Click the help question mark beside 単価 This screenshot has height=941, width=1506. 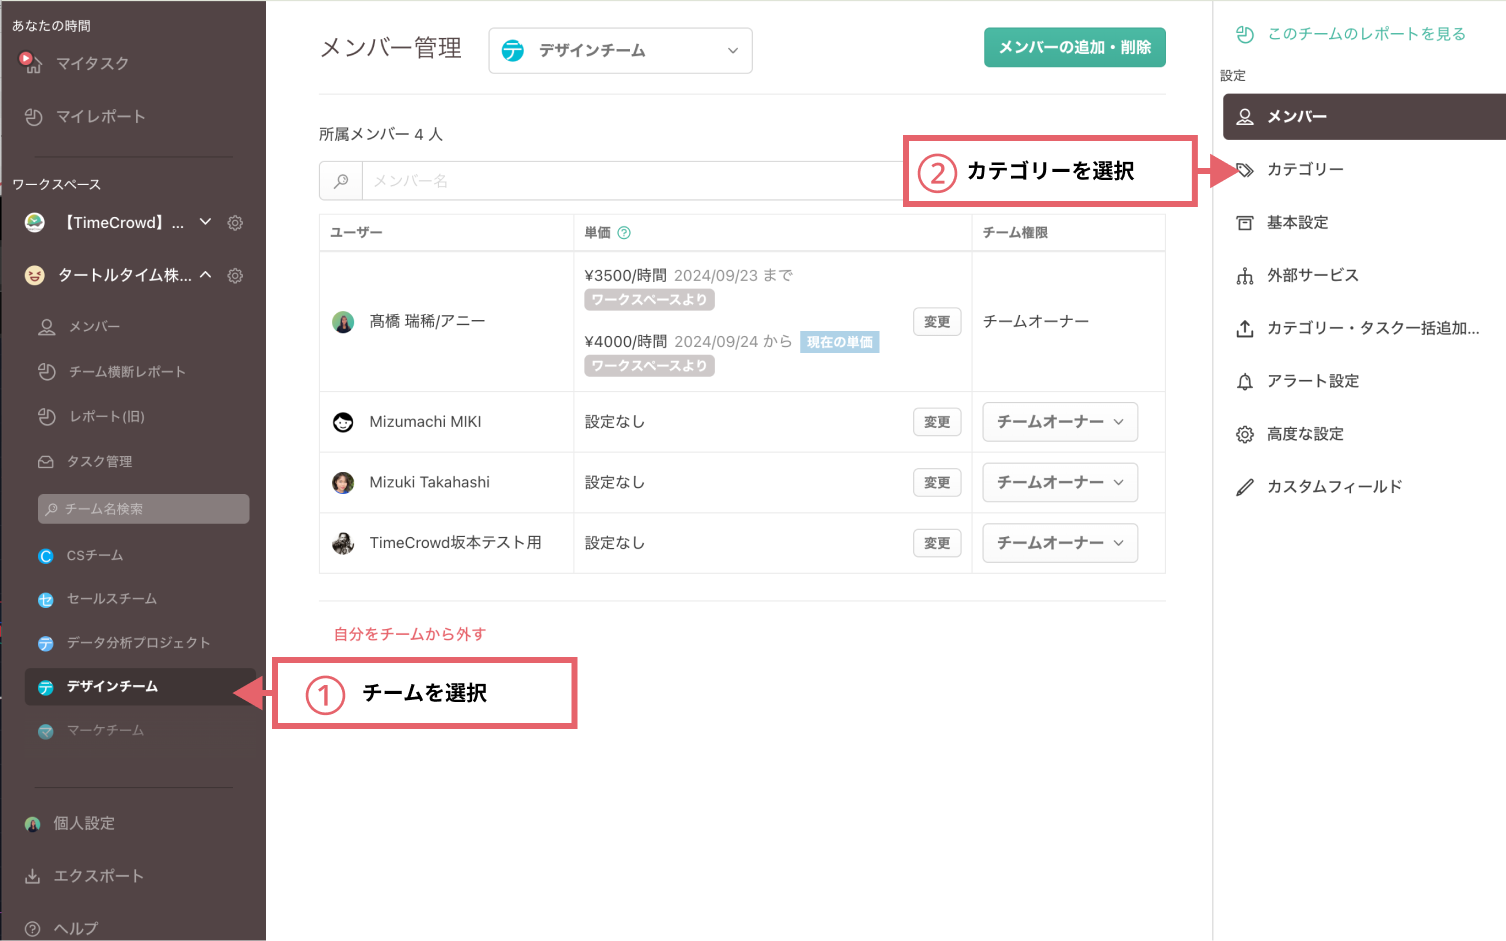(624, 233)
